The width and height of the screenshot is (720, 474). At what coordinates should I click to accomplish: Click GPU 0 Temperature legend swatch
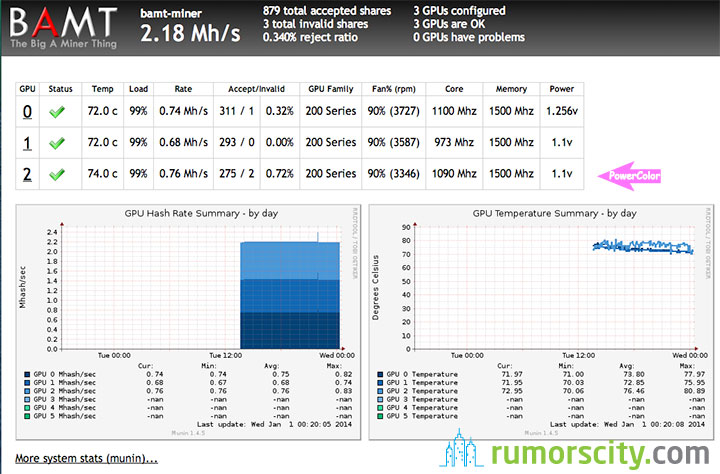380,374
